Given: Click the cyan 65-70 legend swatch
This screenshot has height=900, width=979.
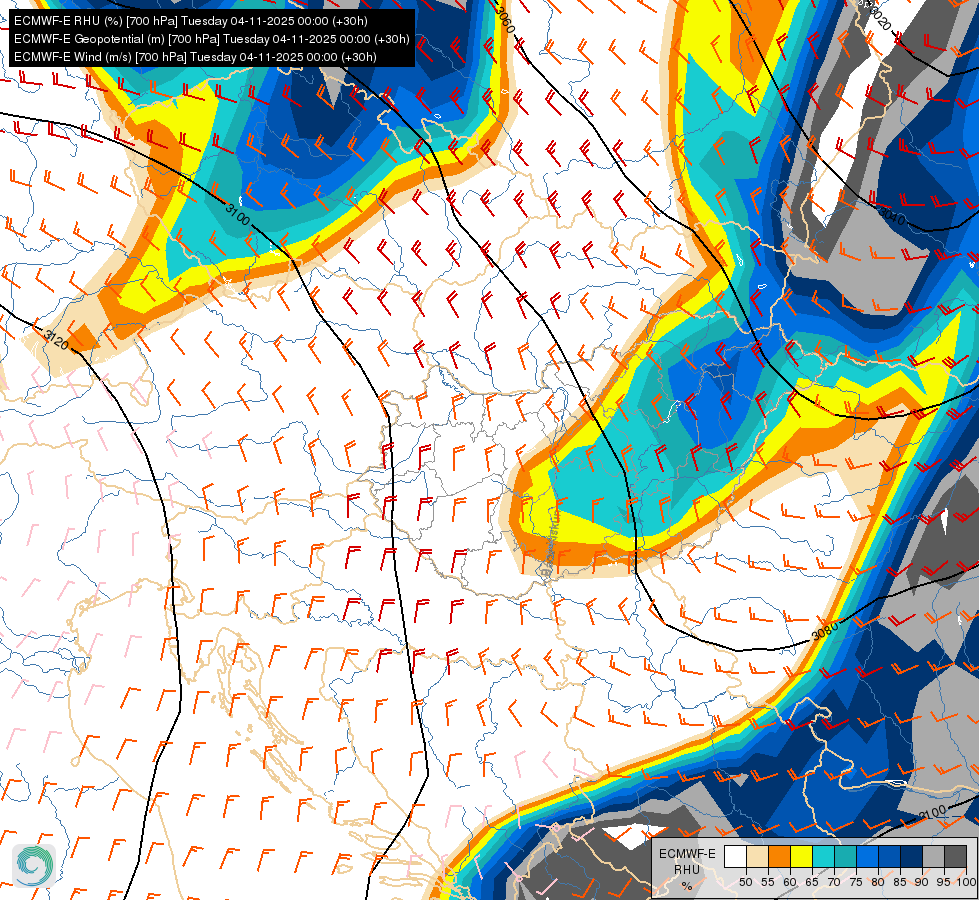Looking at the screenshot, I should 823,857.
